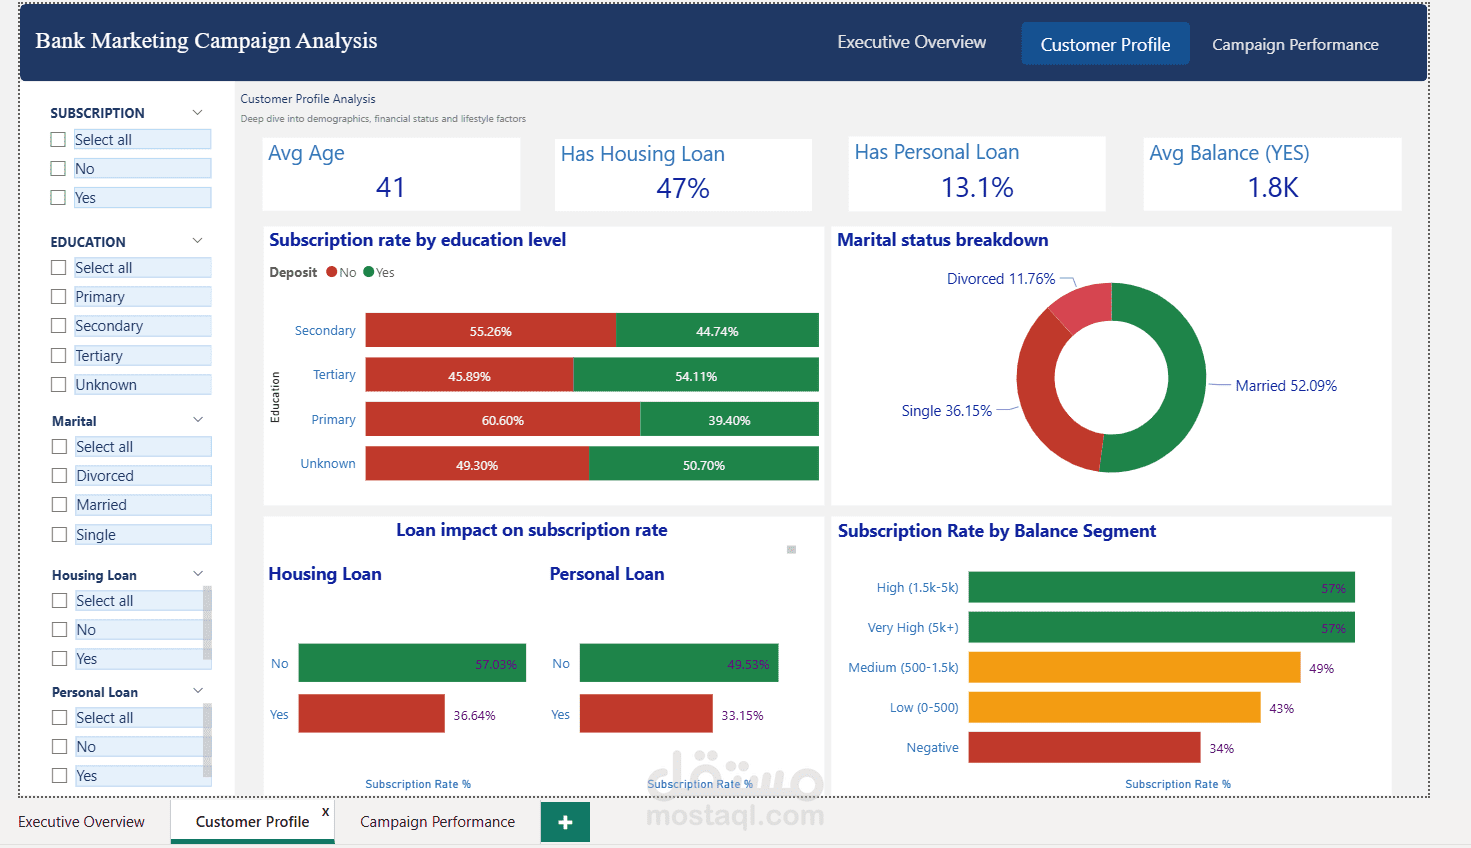Select Housing Loan Yes bar 36.64%
Viewport: 1471px width, 848px height.
371,714
